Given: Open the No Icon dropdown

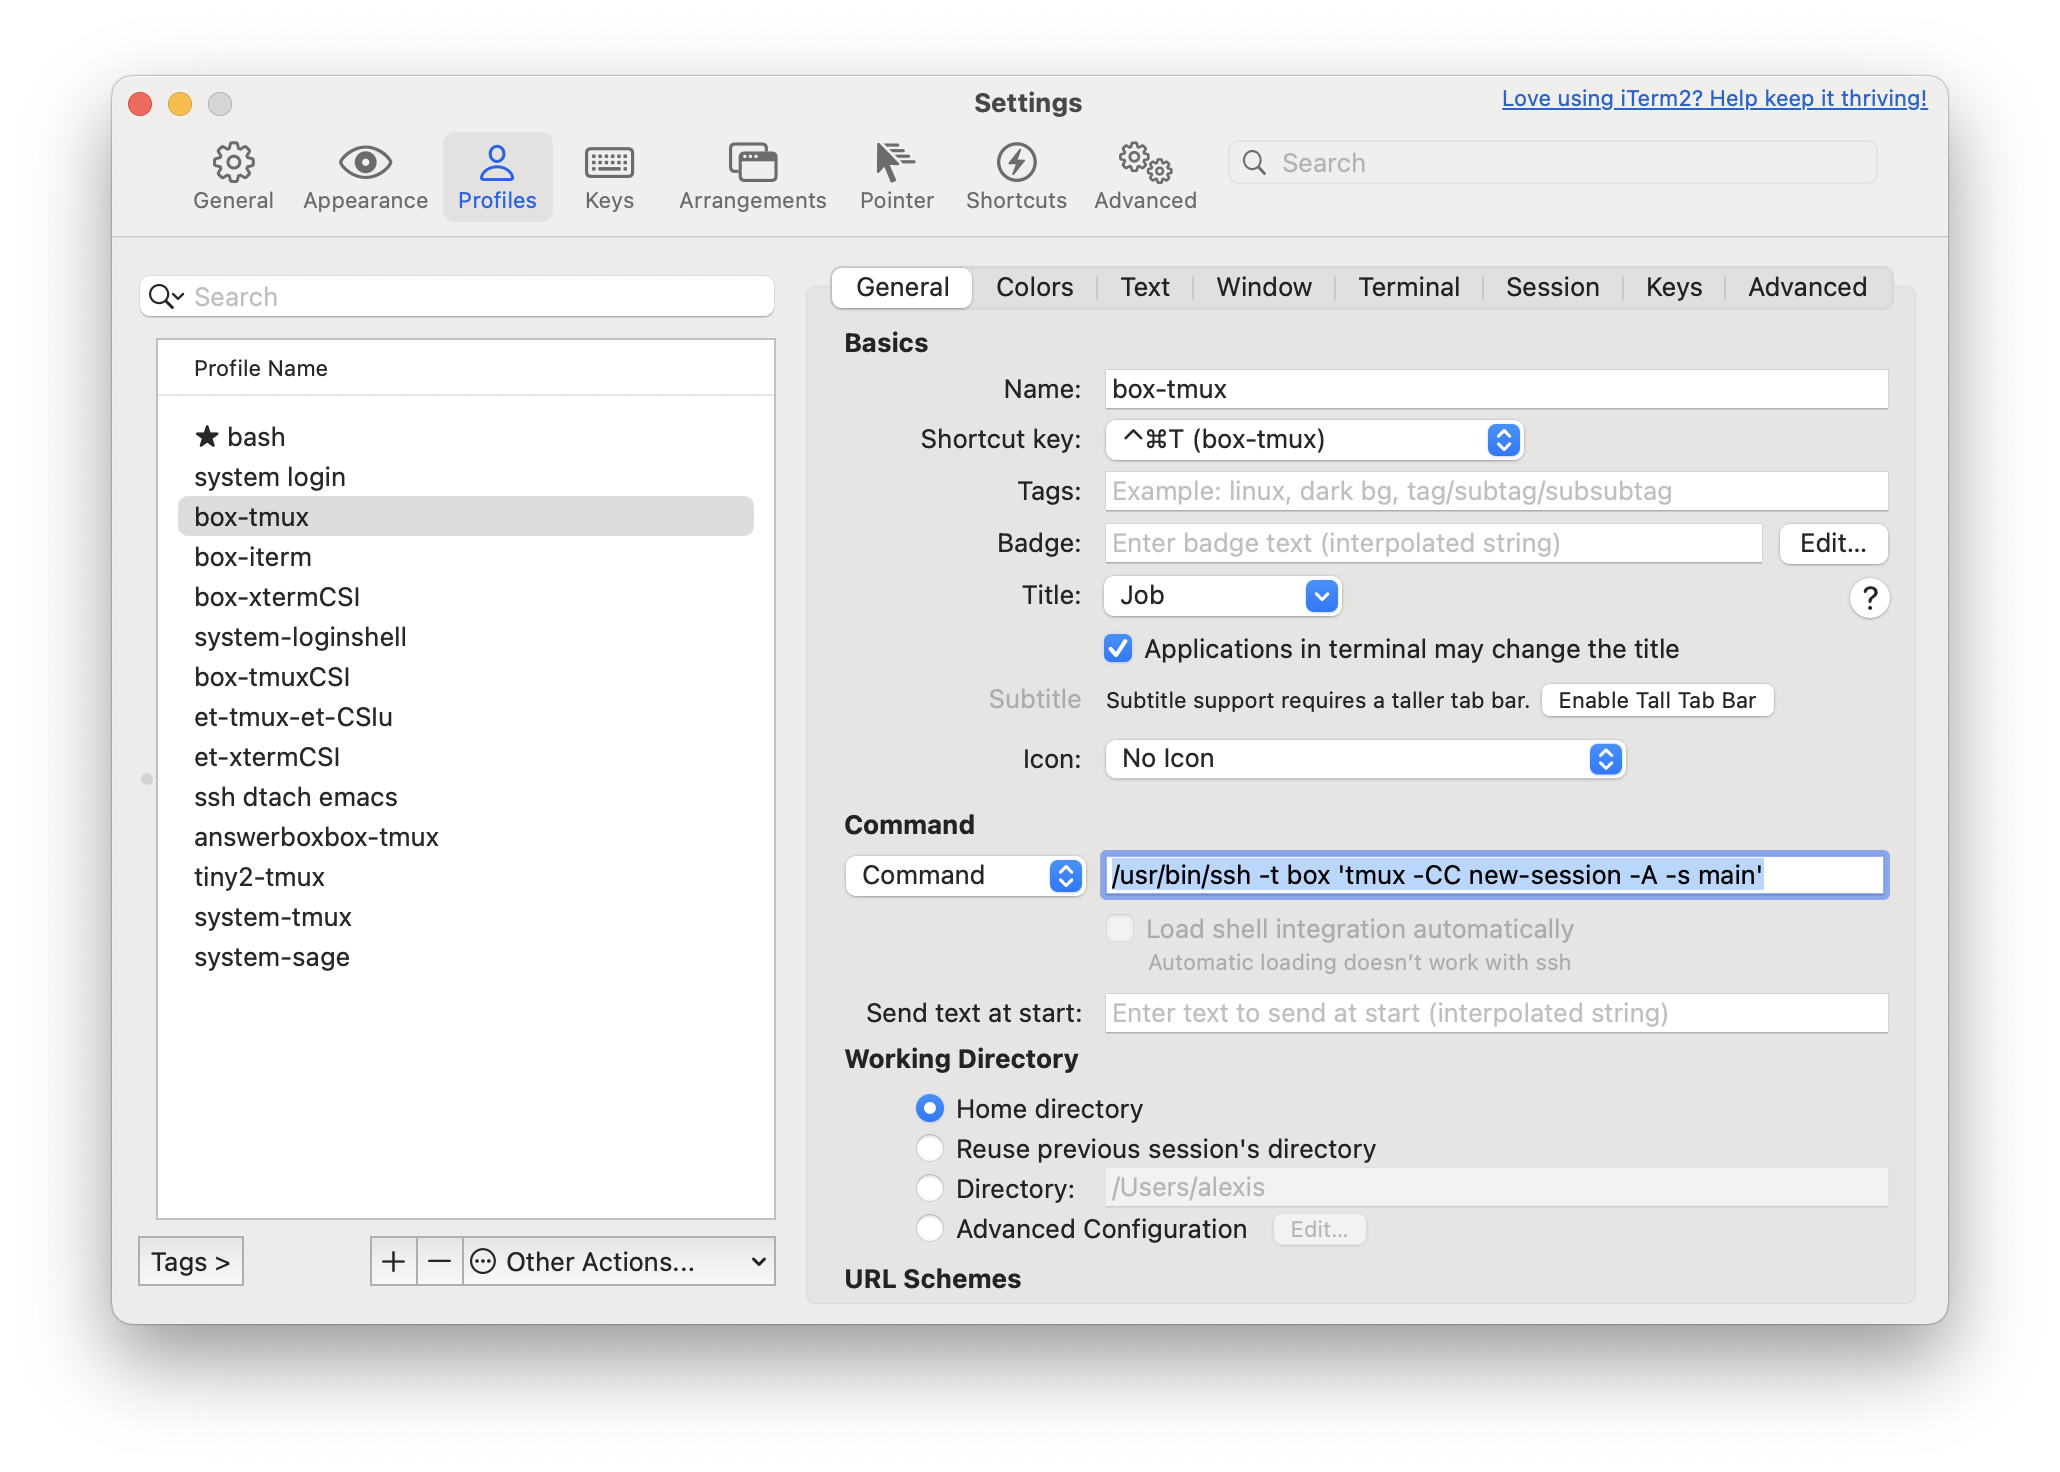Looking at the screenshot, I should (x=1364, y=759).
